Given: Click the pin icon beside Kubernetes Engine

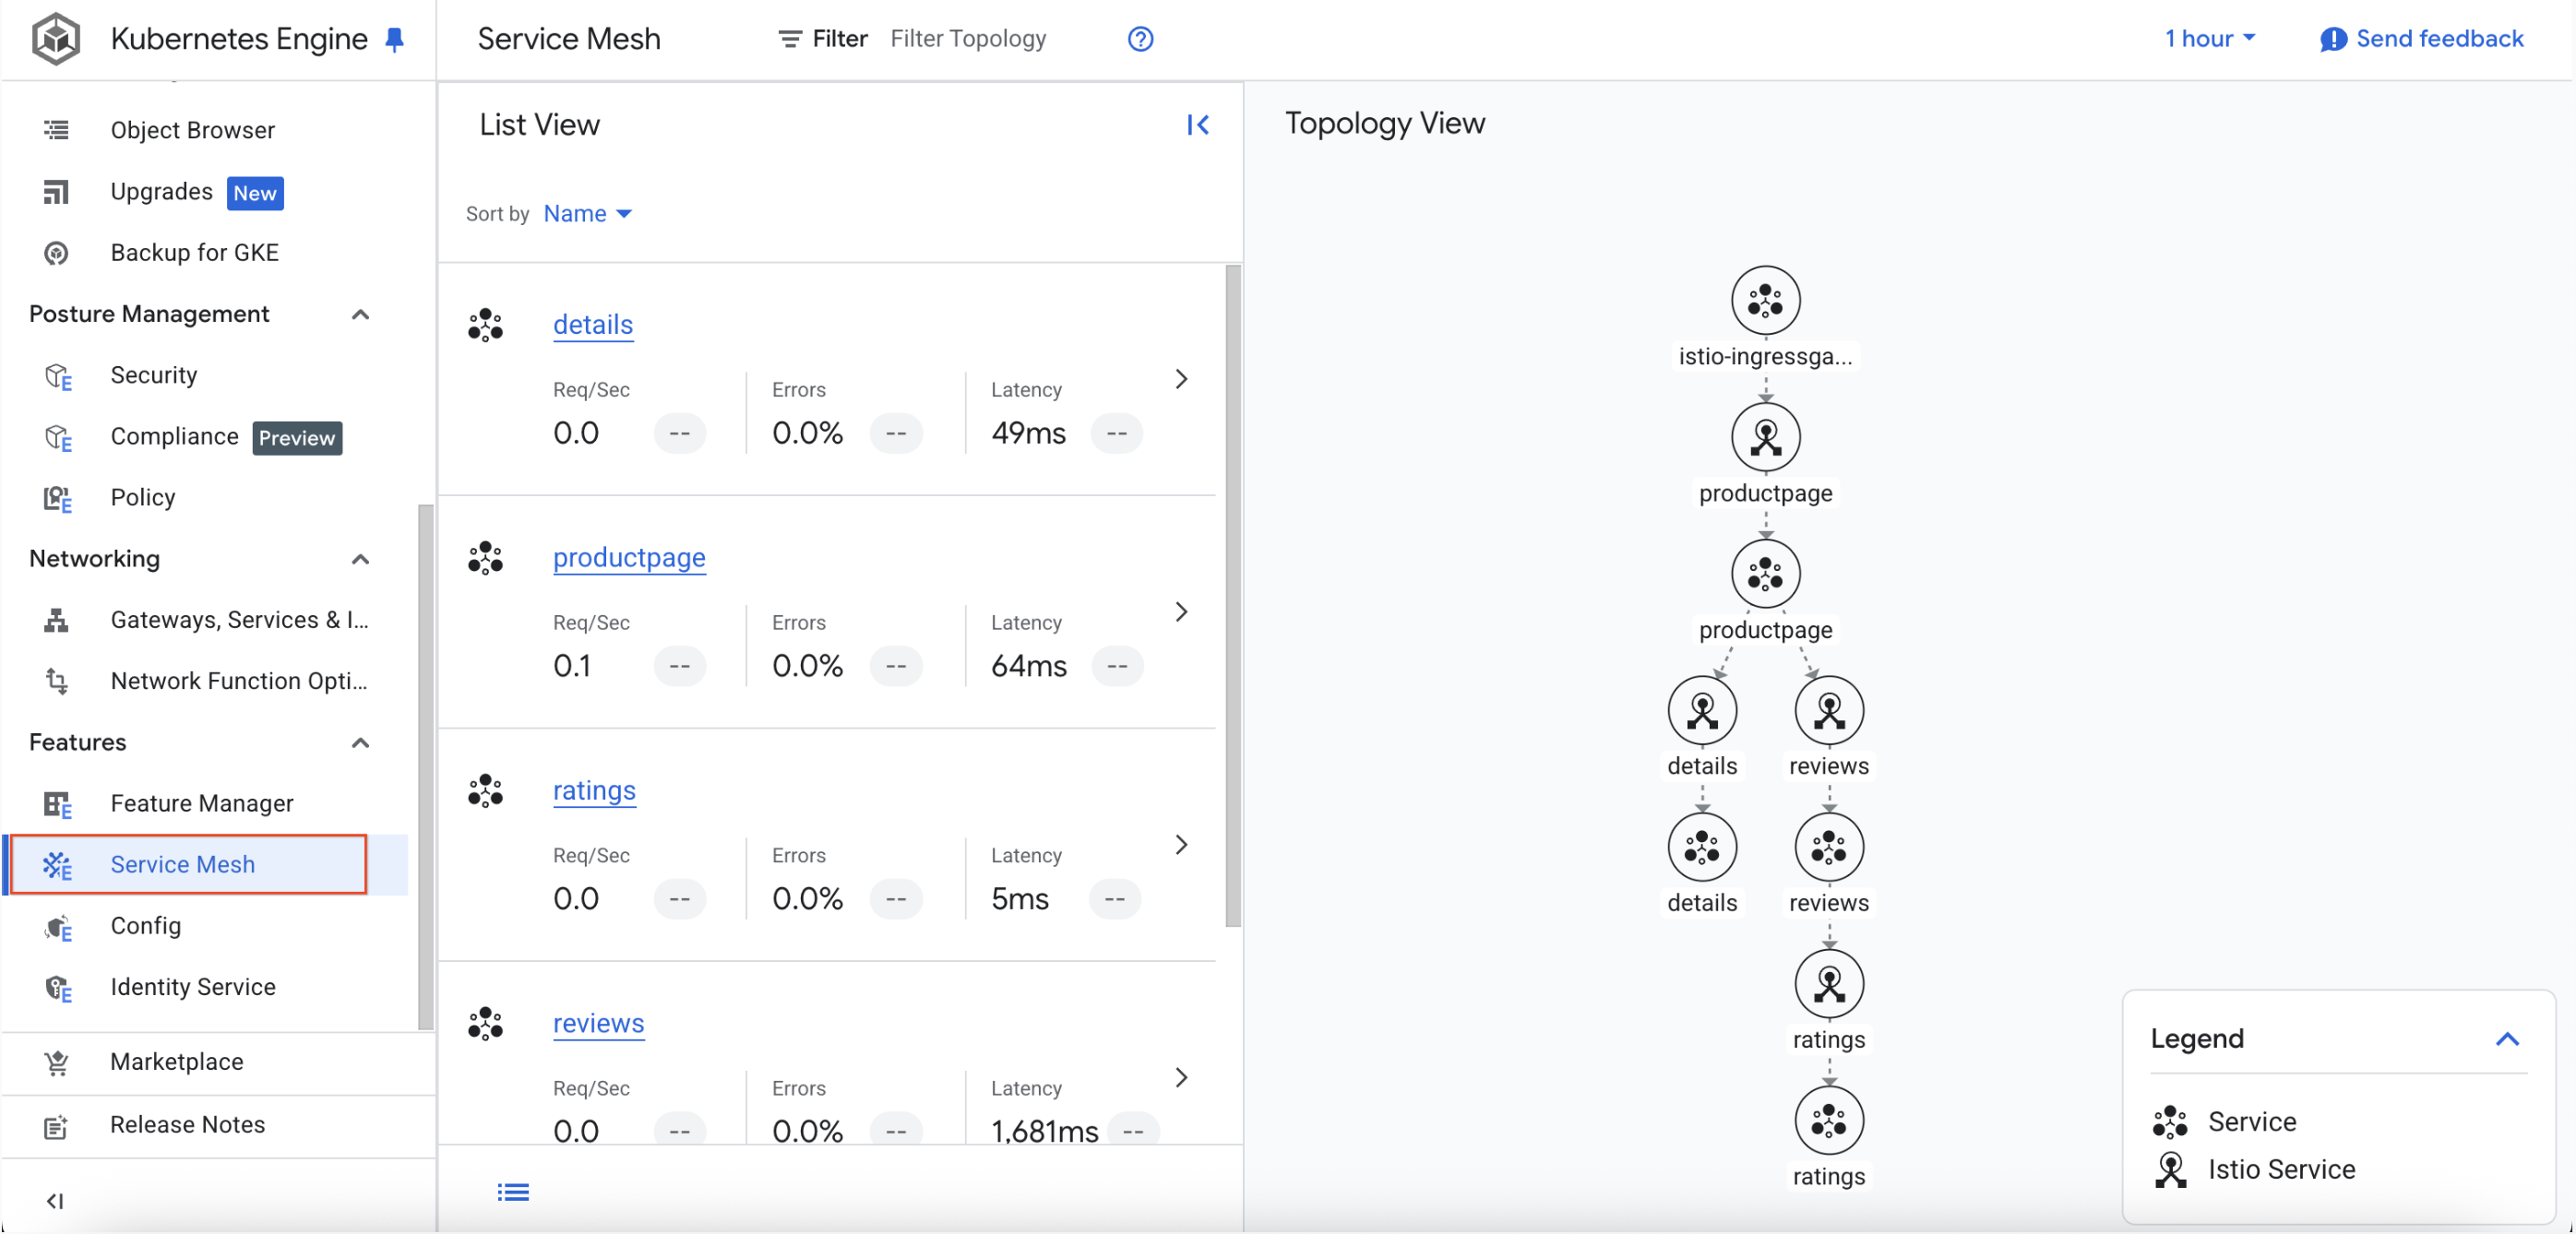Looking at the screenshot, I should click(394, 39).
